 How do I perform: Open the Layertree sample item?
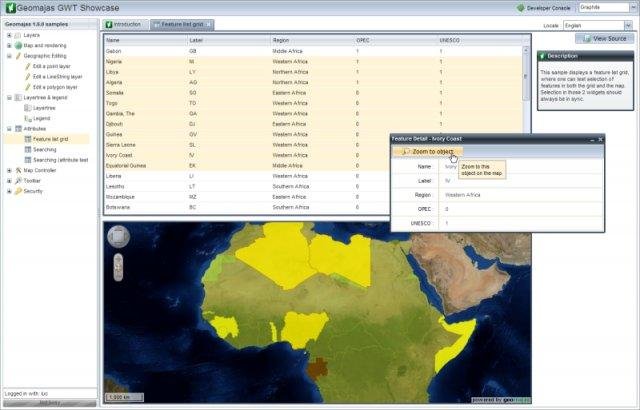(44, 108)
